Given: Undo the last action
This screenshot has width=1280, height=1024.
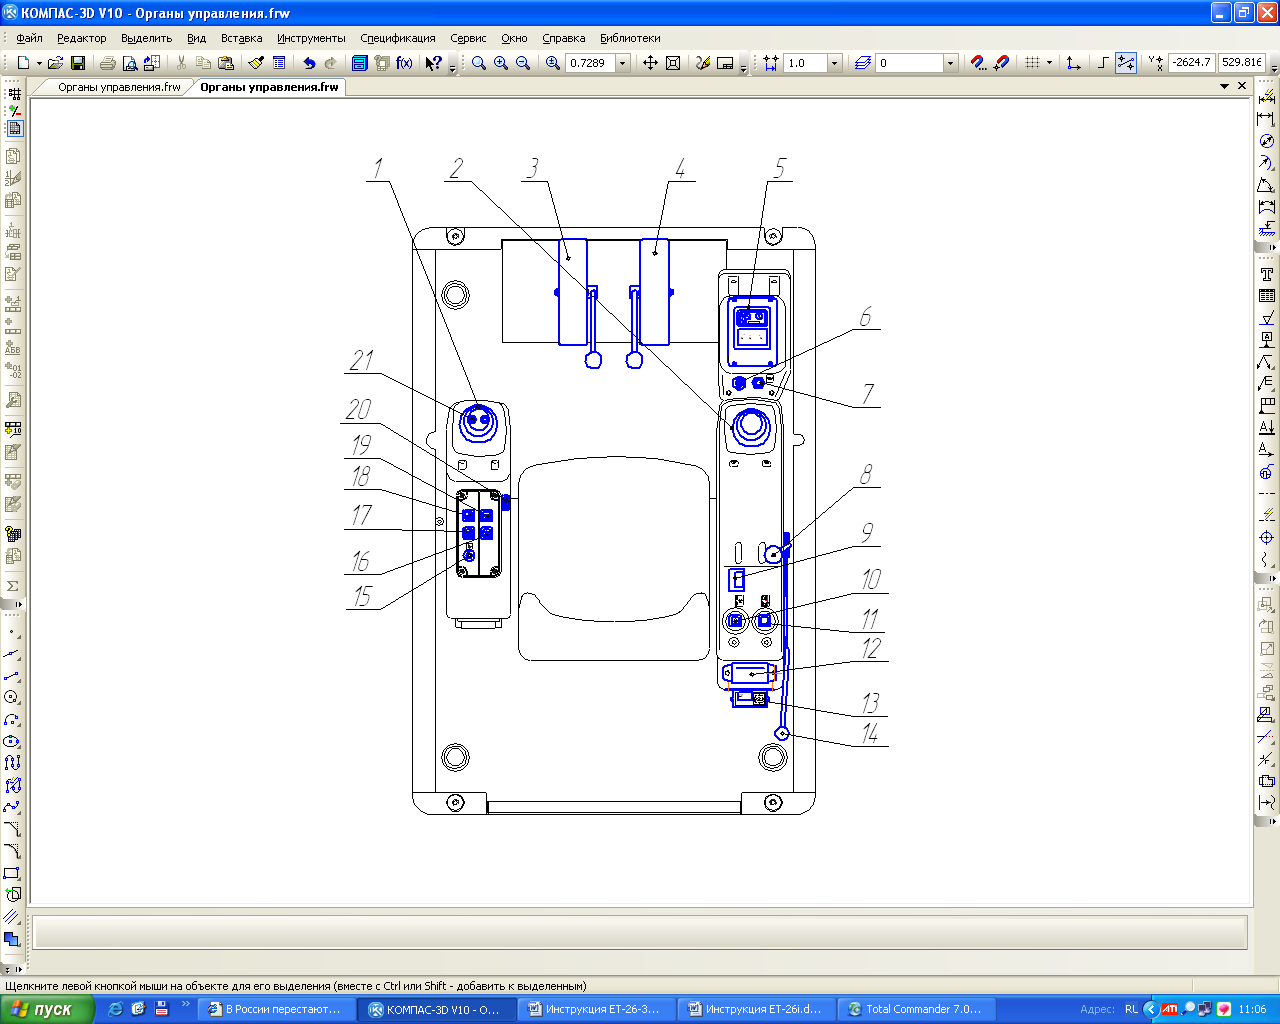Looking at the screenshot, I should (x=309, y=63).
